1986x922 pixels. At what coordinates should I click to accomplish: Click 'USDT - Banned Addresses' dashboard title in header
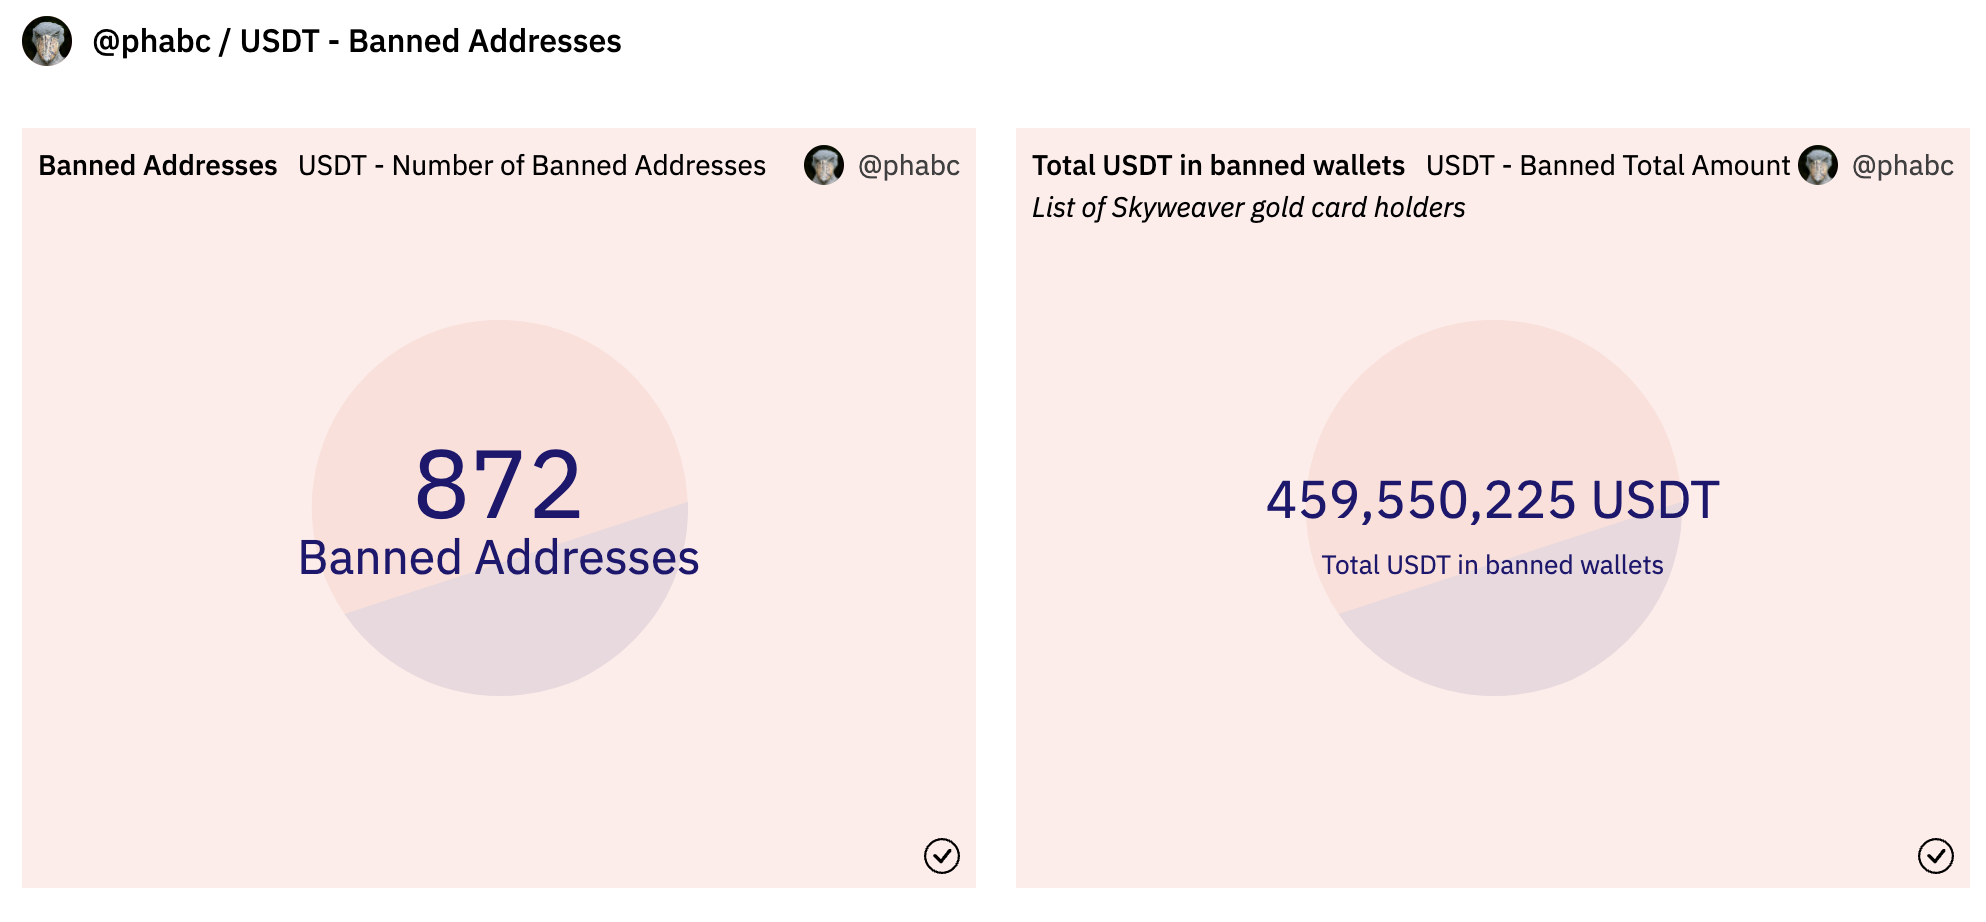click(430, 41)
